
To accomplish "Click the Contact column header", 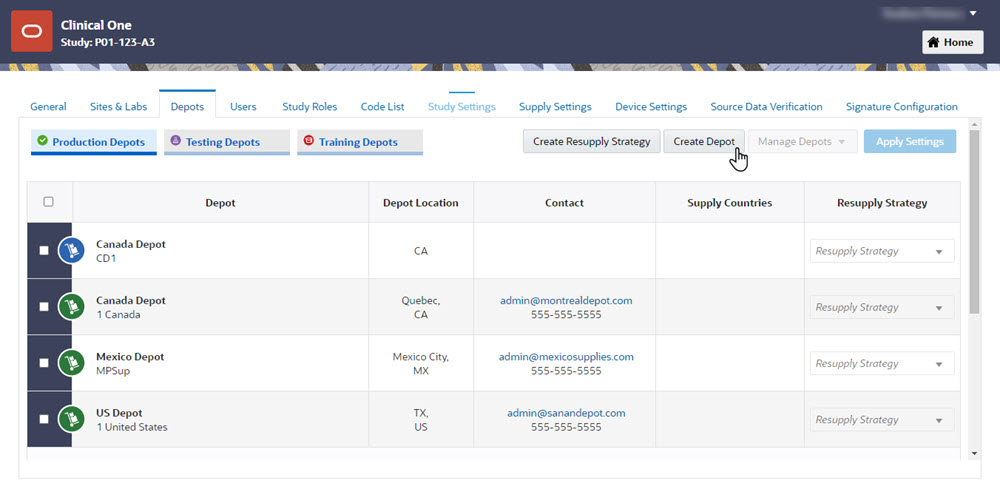I will pos(564,202).
